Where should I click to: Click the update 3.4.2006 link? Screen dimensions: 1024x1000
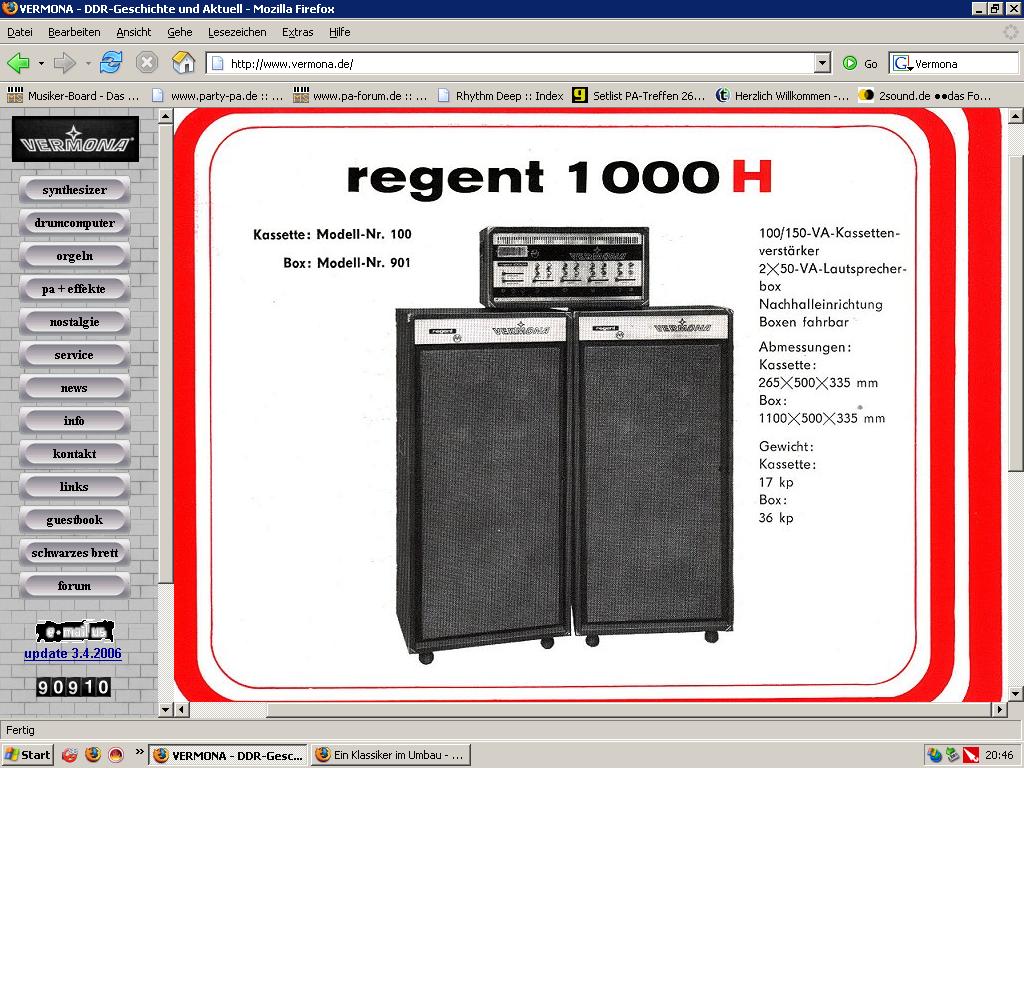72,654
